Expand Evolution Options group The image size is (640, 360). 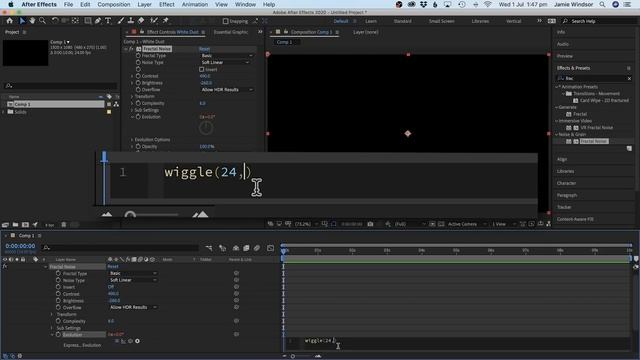pyautogui.click(x=132, y=140)
